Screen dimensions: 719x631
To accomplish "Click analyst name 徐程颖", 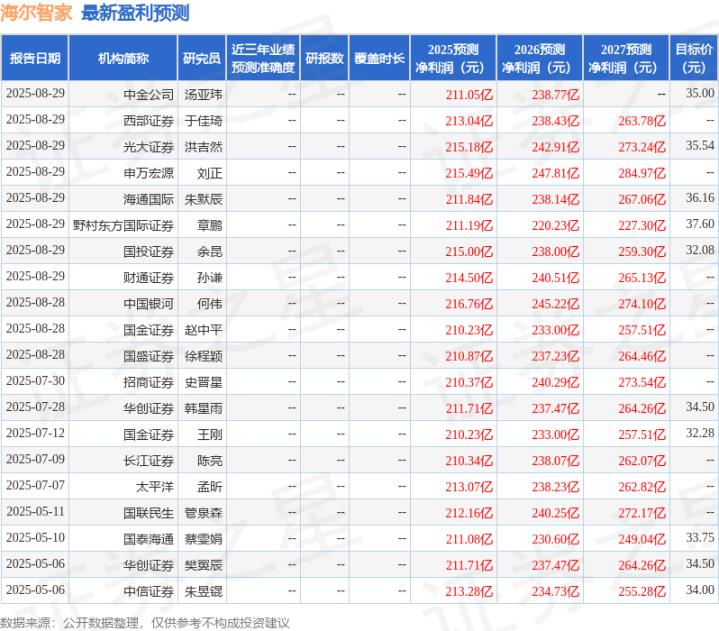I will [x=204, y=356].
